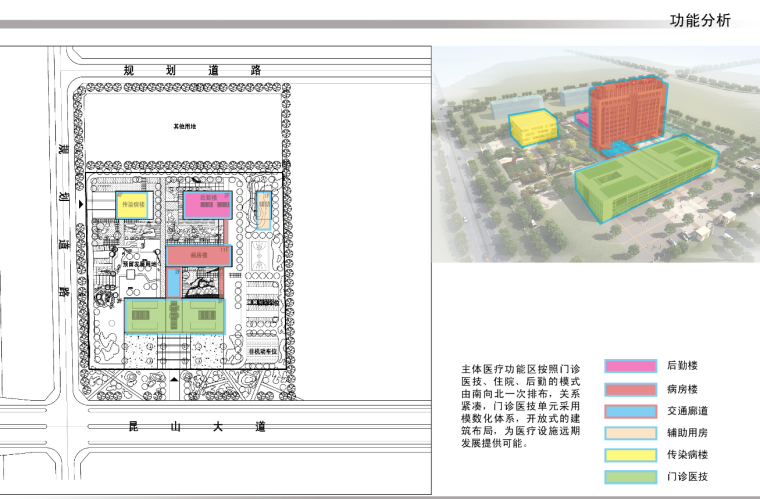Select the green 门诊医技 legend swatch
This screenshot has width=760, height=499.
(630, 477)
